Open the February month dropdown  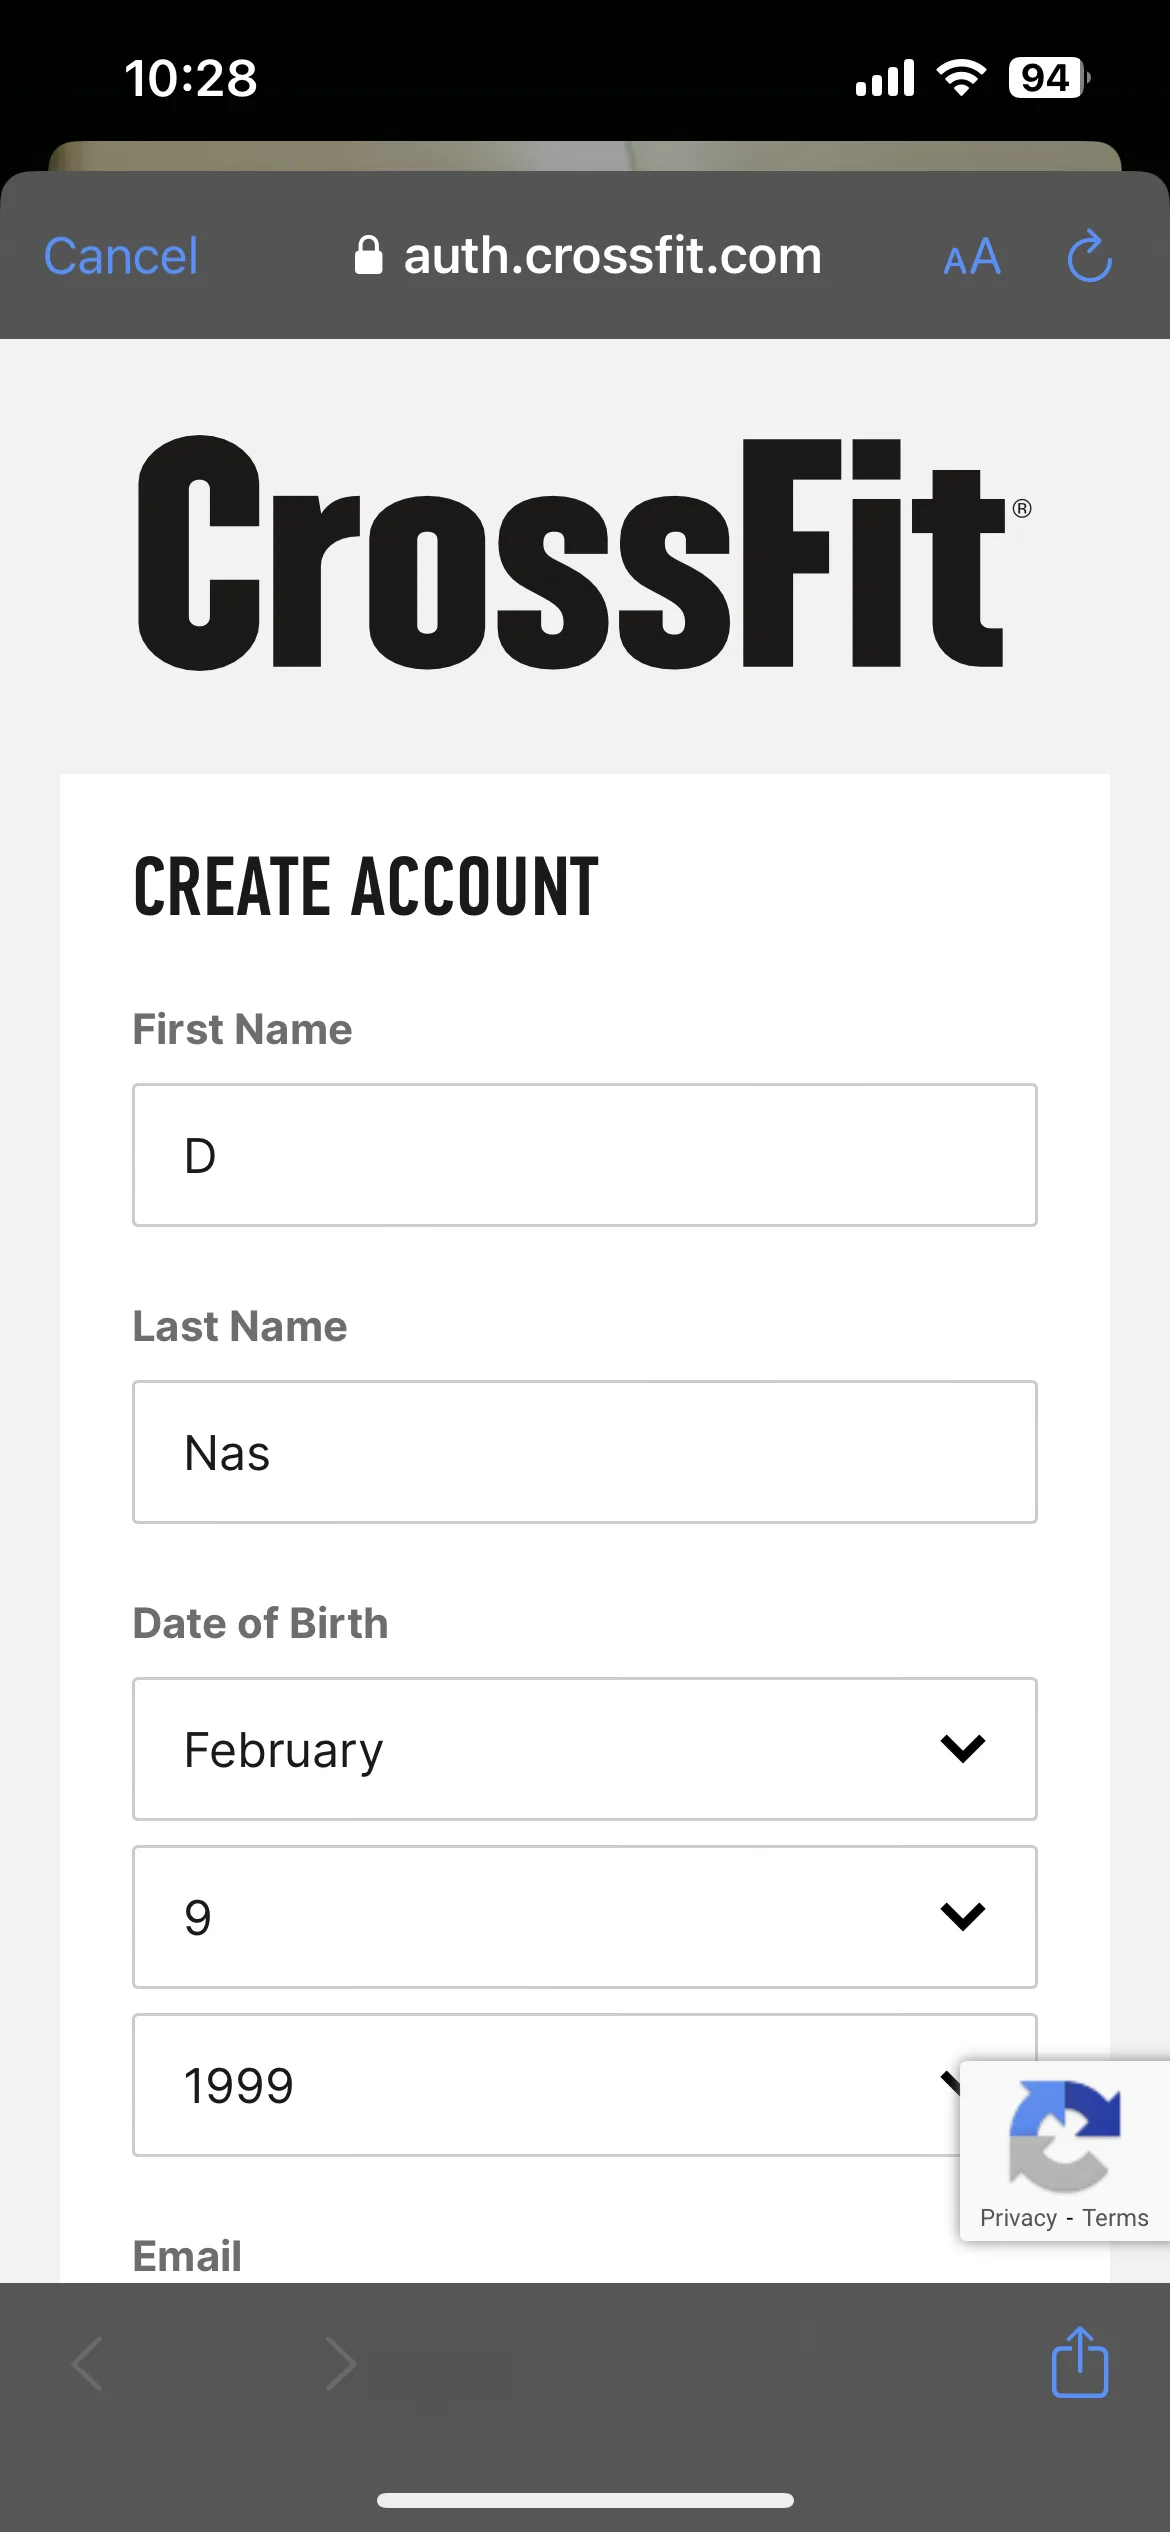(x=585, y=1749)
